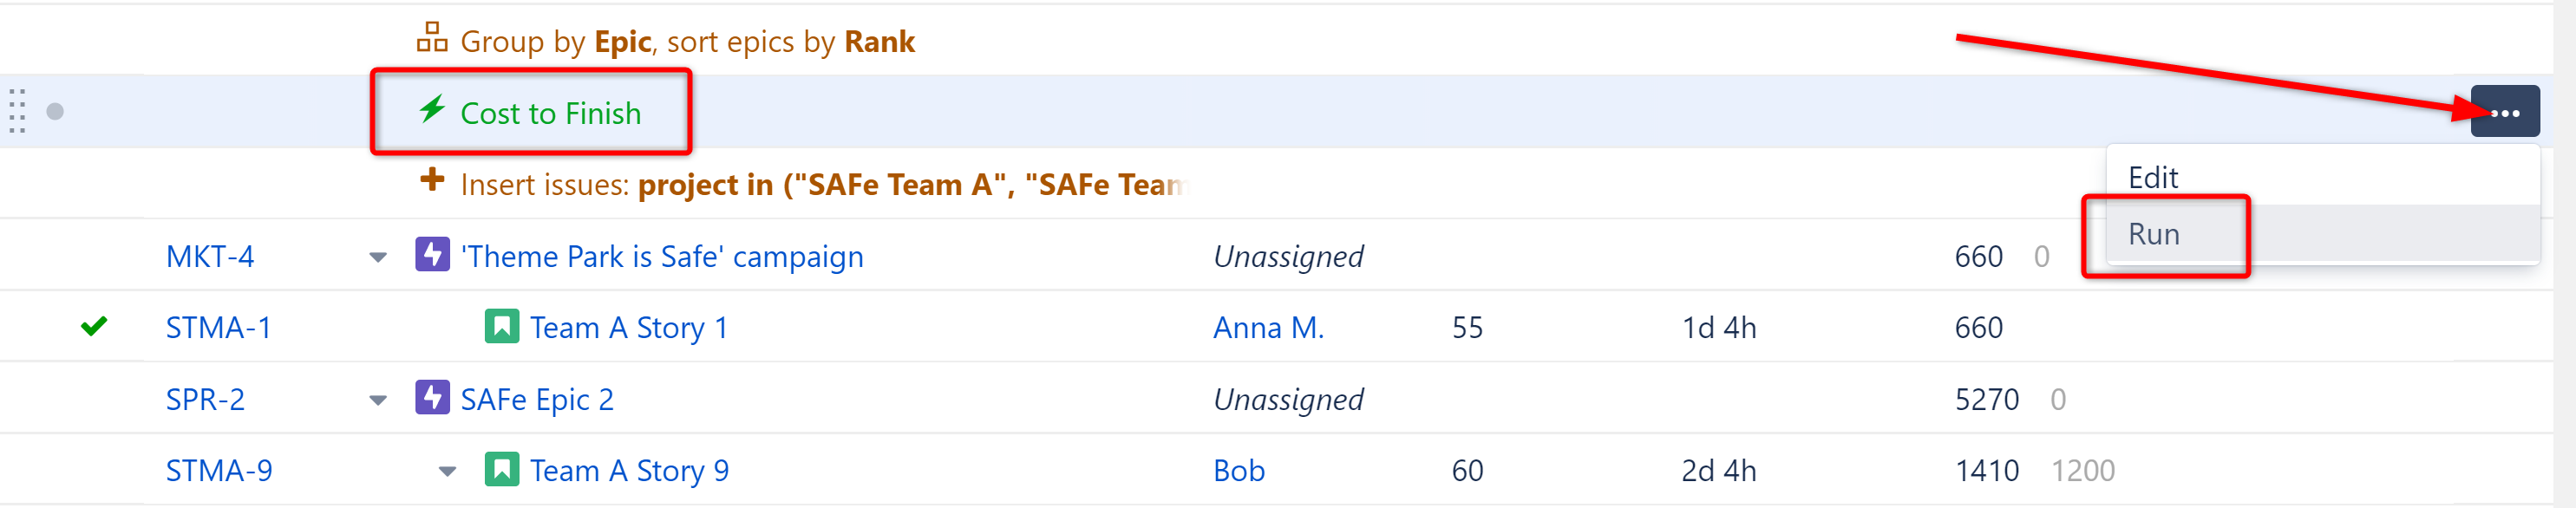This screenshot has width=2576, height=508.
Task: Click the orange plus Insert issues icon
Action: click(432, 181)
